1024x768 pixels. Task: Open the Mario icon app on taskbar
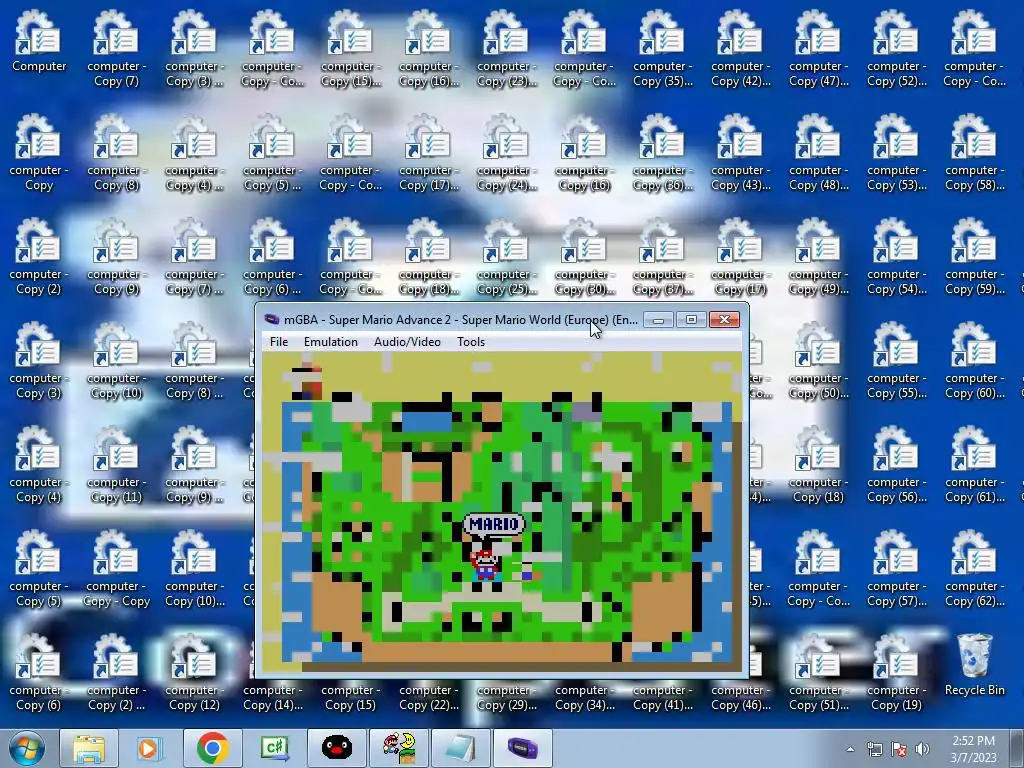[x=398, y=748]
